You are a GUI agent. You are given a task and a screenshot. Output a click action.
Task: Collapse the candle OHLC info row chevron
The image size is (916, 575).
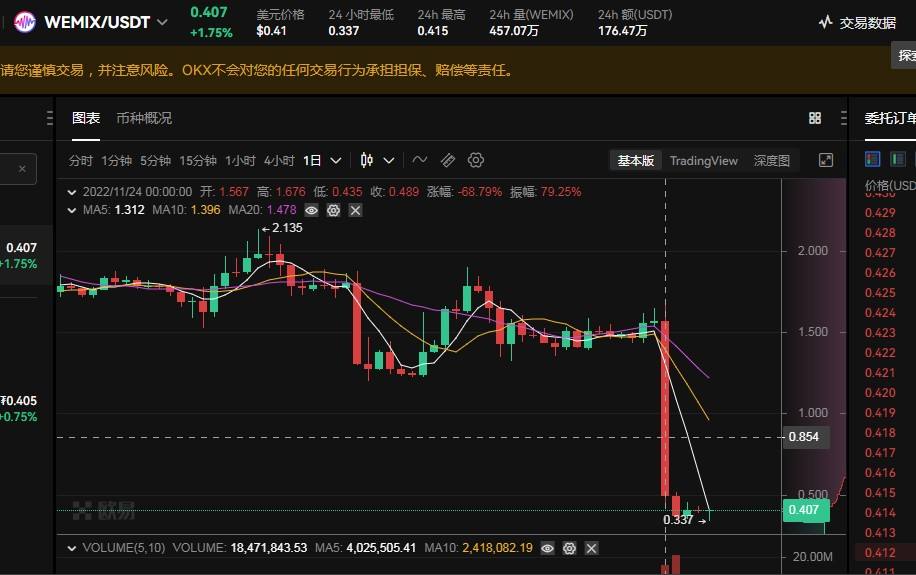tap(72, 192)
